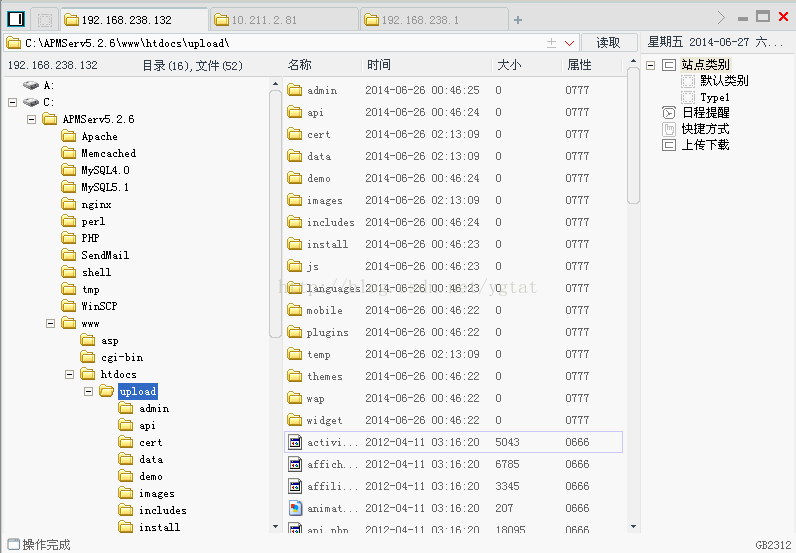Select the SendMail folder icon in tree
Screen dimensions: 796x553
(x=69, y=255)
